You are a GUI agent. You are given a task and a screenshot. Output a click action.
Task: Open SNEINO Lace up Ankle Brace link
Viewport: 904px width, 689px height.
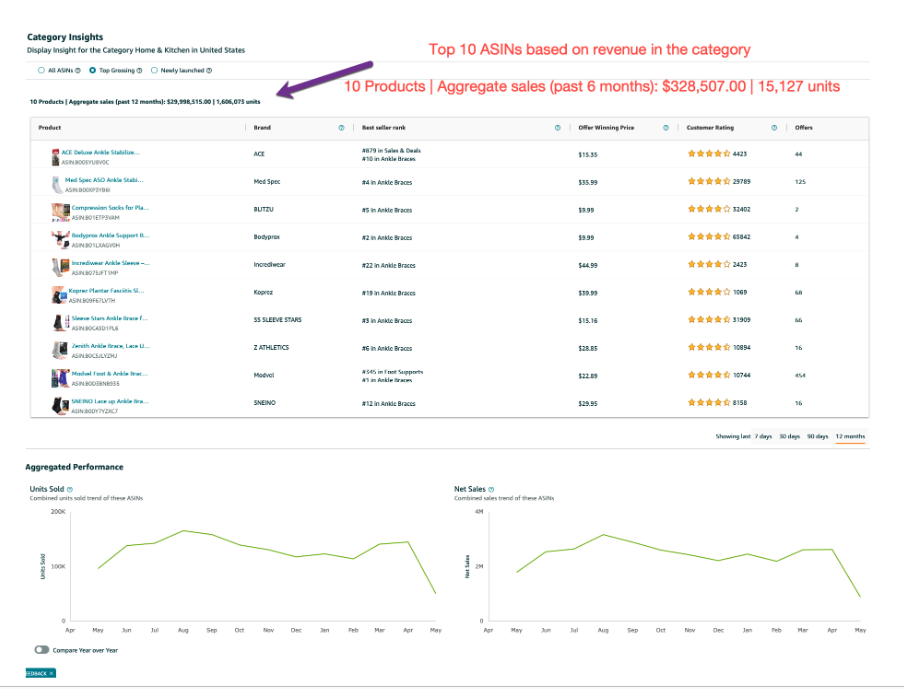(x=109, y=400)
